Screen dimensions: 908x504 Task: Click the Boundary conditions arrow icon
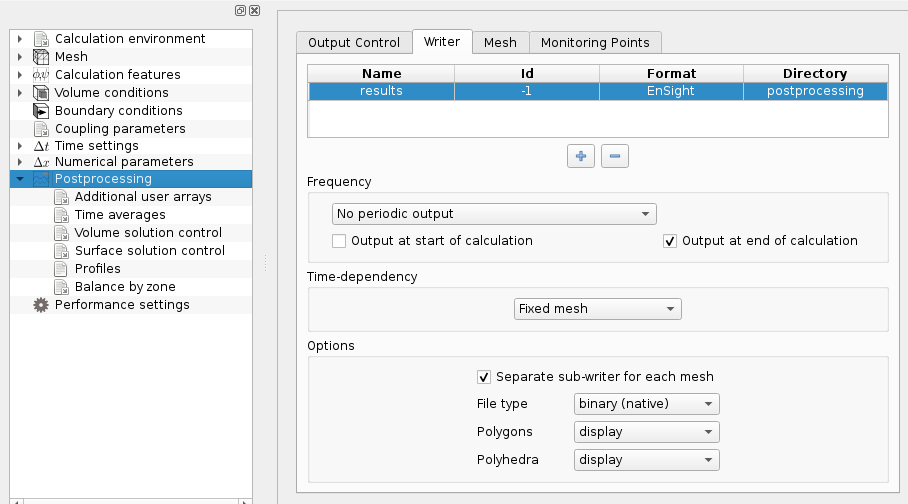(41, 111)
